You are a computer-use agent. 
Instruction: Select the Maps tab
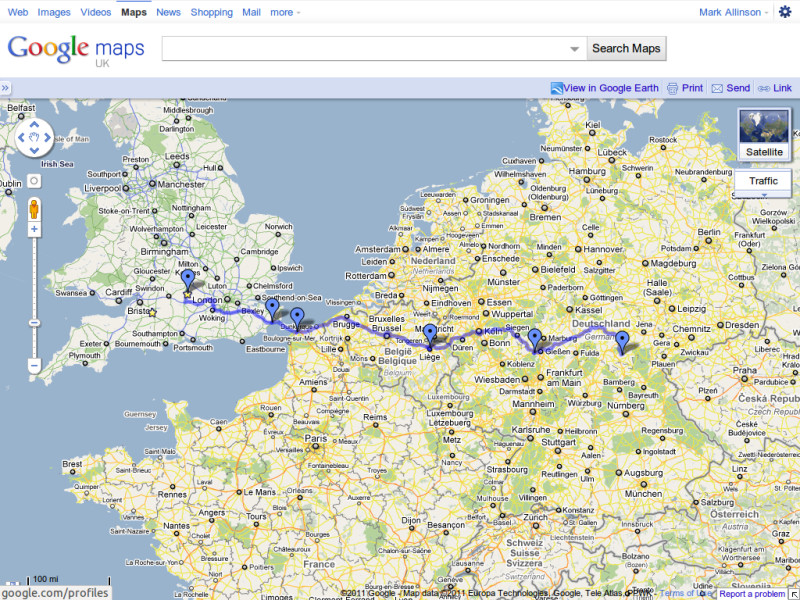point(134,12)
